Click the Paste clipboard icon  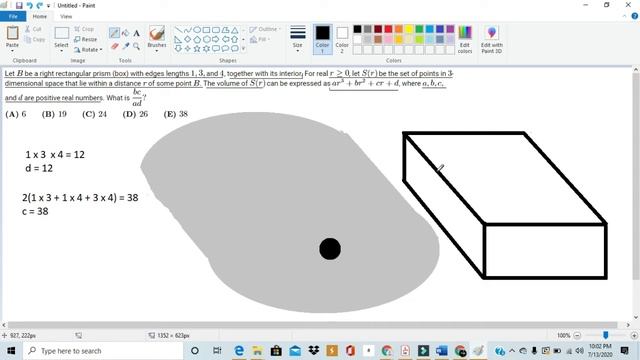pyautogui.click(x=12, y=33)
